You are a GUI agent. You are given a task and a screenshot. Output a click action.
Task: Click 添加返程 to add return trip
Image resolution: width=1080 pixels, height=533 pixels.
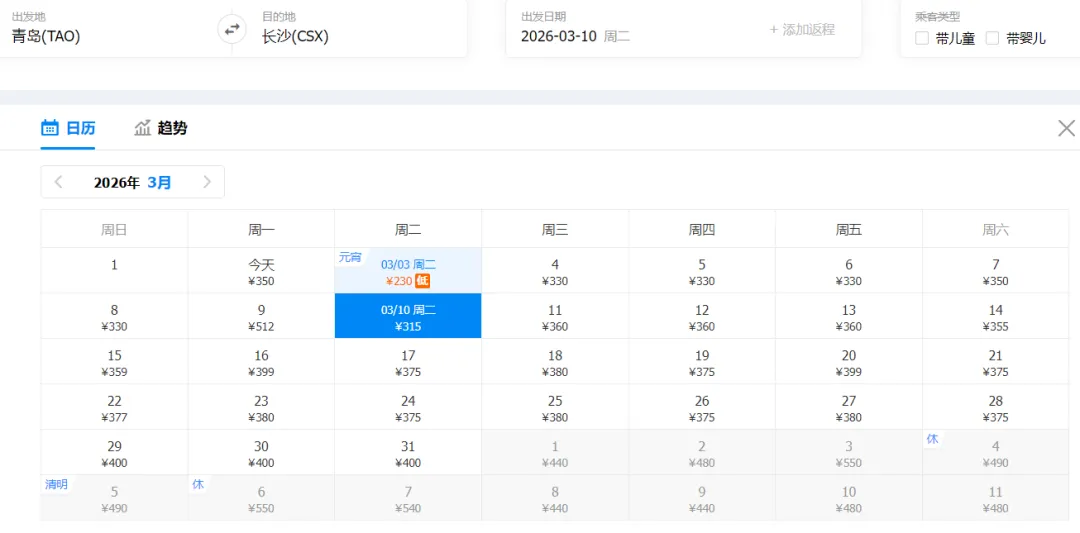tap(802, 30)
